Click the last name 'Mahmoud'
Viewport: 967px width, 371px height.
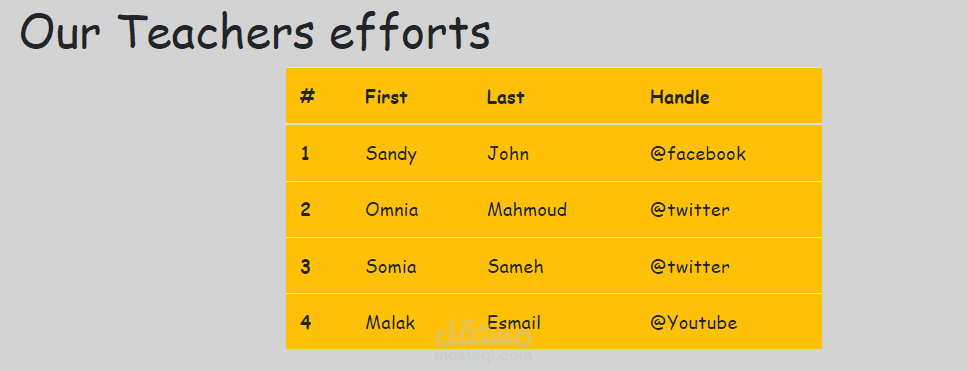pos(527,210)
